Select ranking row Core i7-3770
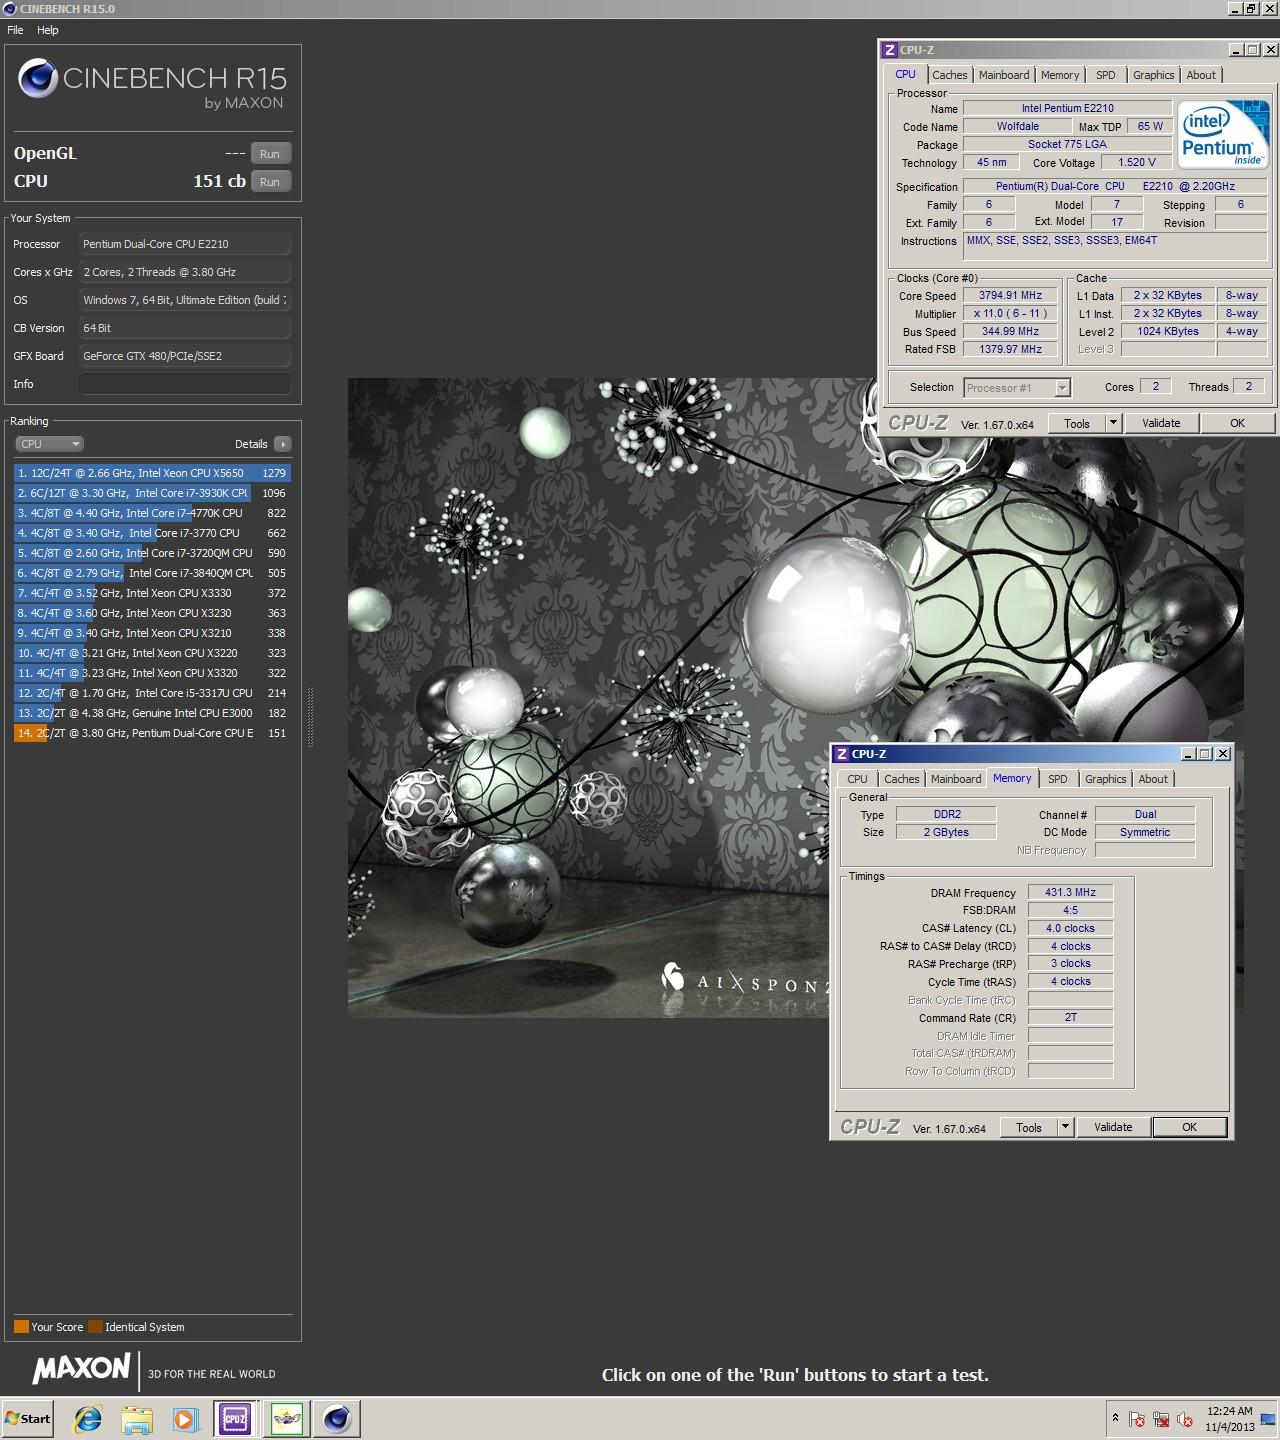Image resolution: width=1280 pixels, height=1440 pixels. click(x=152, y=533)
